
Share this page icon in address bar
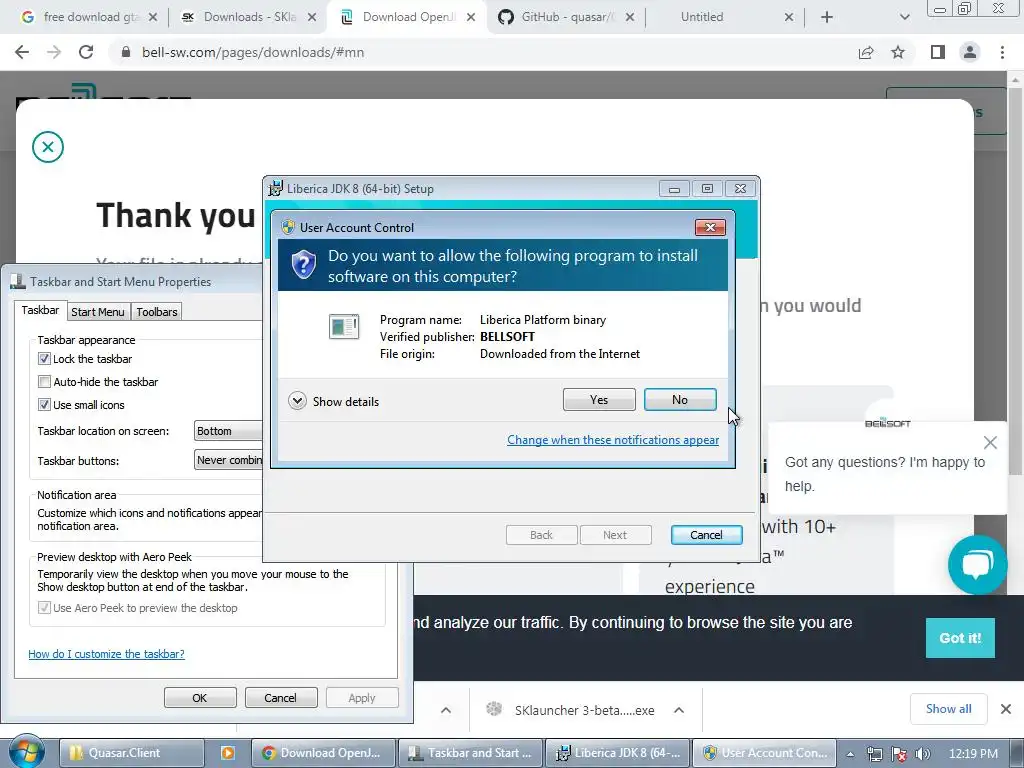[x=866, y=52]
